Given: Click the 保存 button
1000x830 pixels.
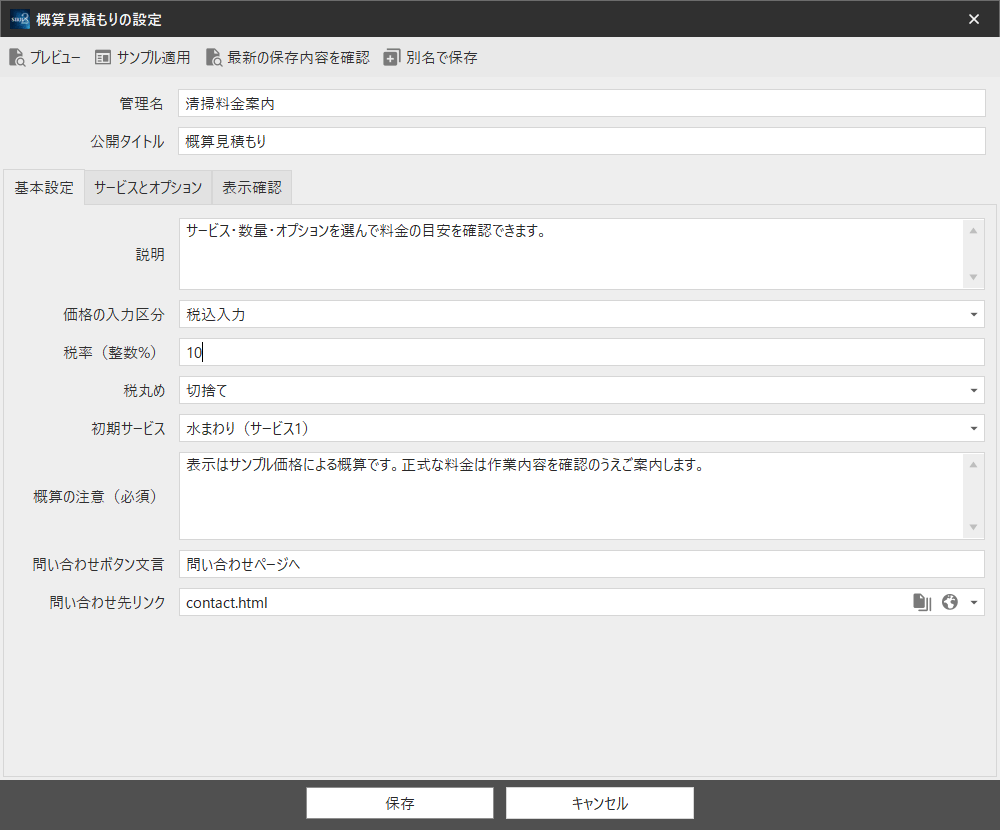Looking at the screenshot, I should pyautogui.click(x=400, y=803).
